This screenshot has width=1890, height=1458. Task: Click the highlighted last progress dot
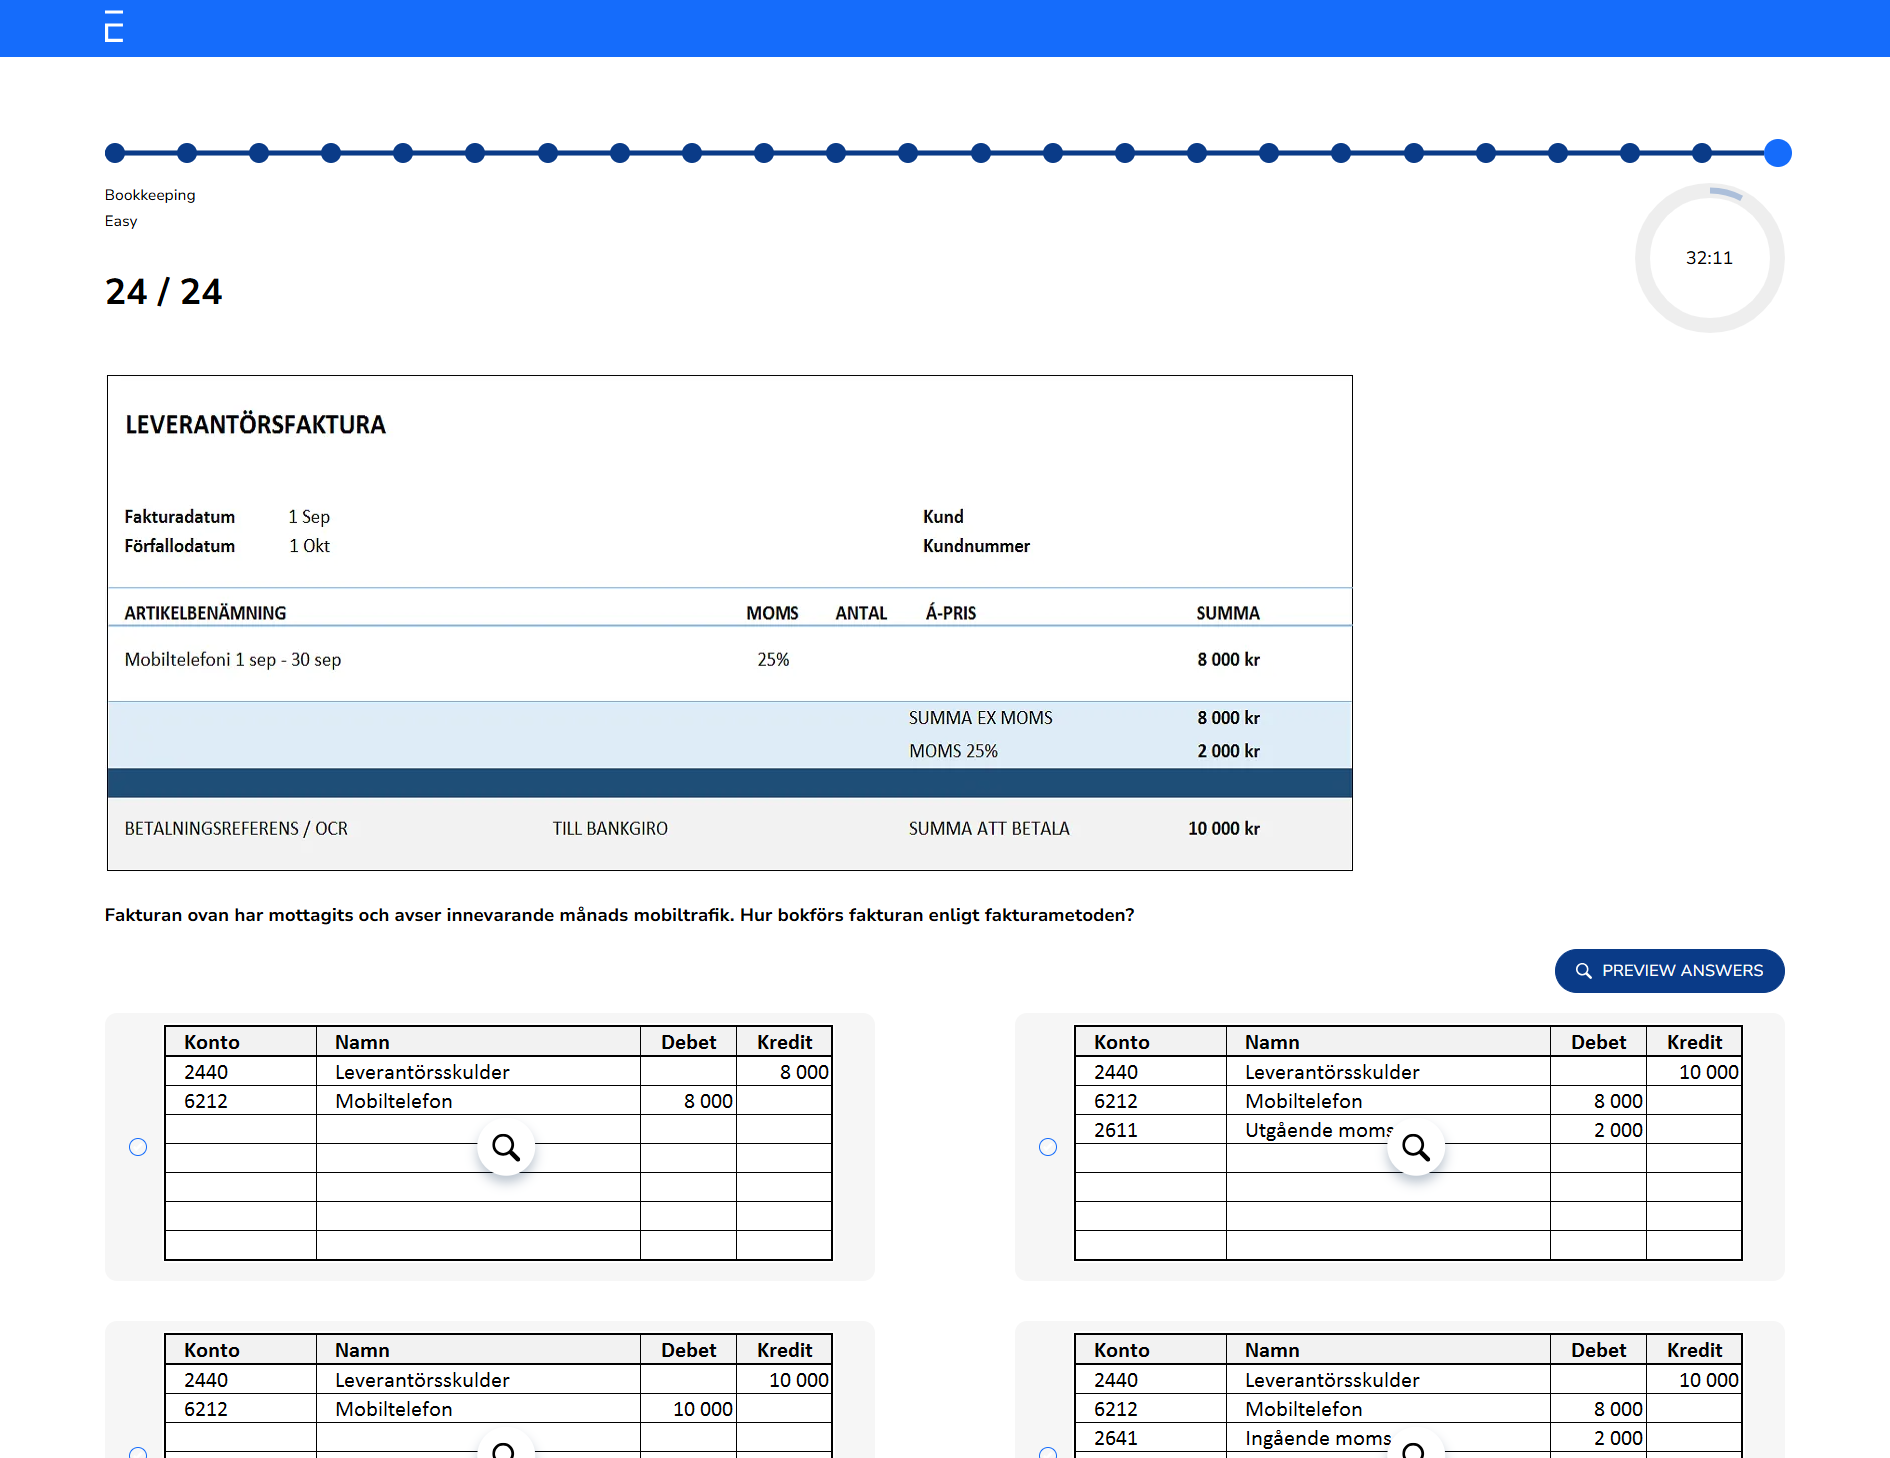[x=1778, y=153]
